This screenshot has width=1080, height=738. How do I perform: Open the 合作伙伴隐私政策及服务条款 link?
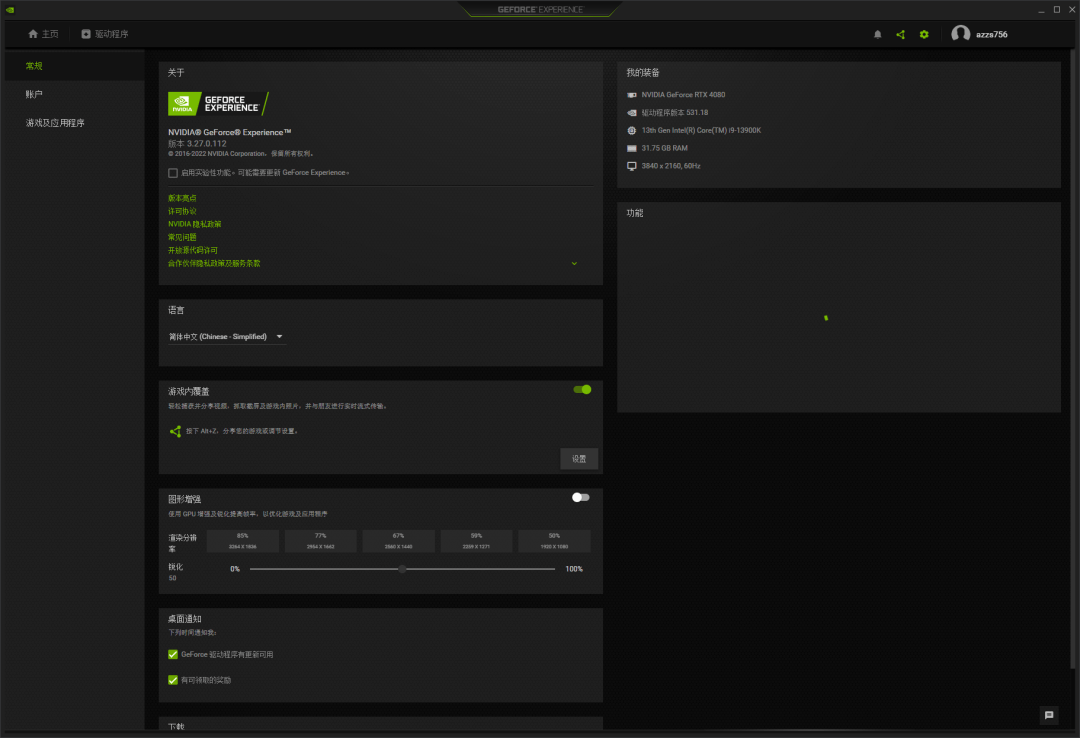click(x=214, y=263)
